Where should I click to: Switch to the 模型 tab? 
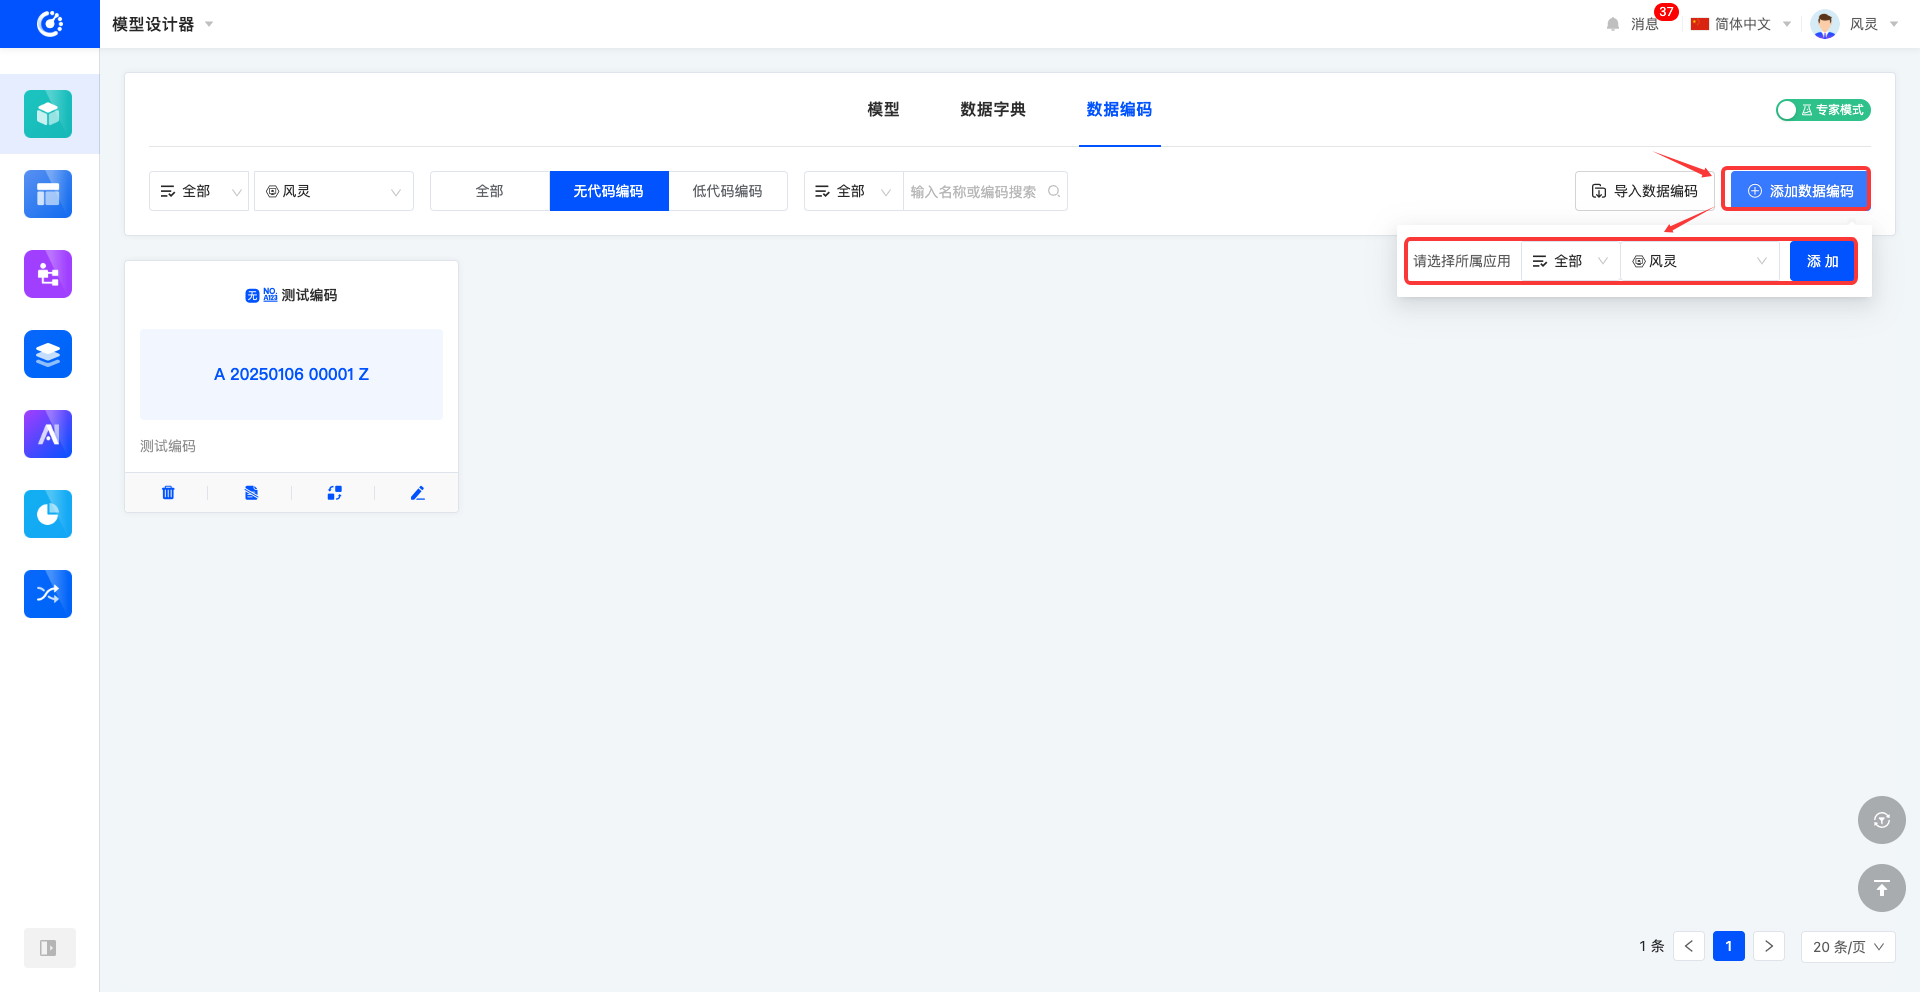[x=883, y=109]
